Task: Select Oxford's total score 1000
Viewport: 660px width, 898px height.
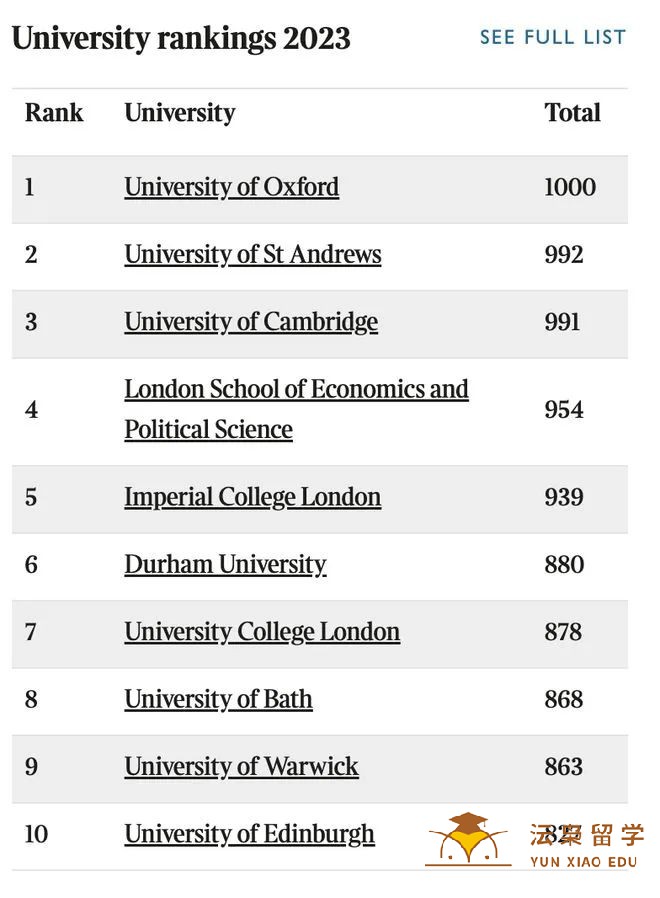Action: pos(570,187)
